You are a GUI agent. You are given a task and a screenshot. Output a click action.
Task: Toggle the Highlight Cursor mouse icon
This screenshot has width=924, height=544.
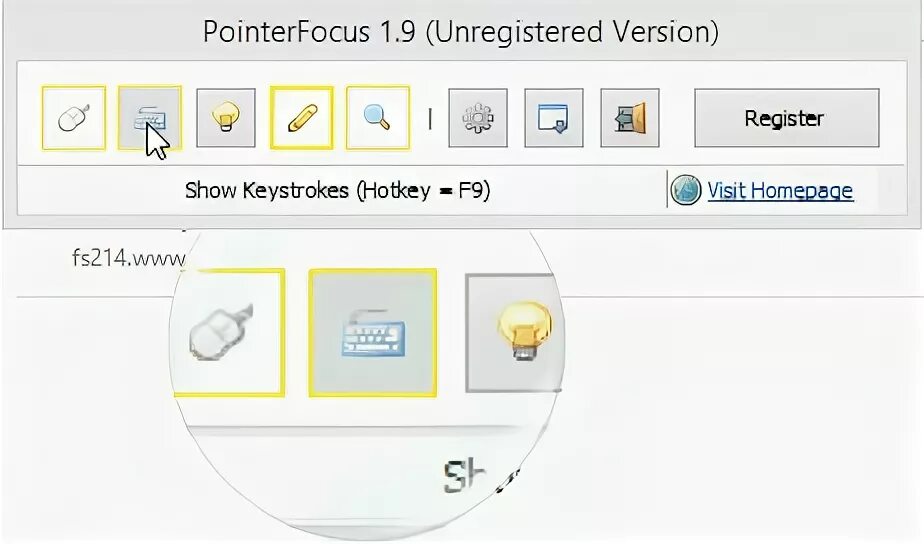click(x=74, y=118)
